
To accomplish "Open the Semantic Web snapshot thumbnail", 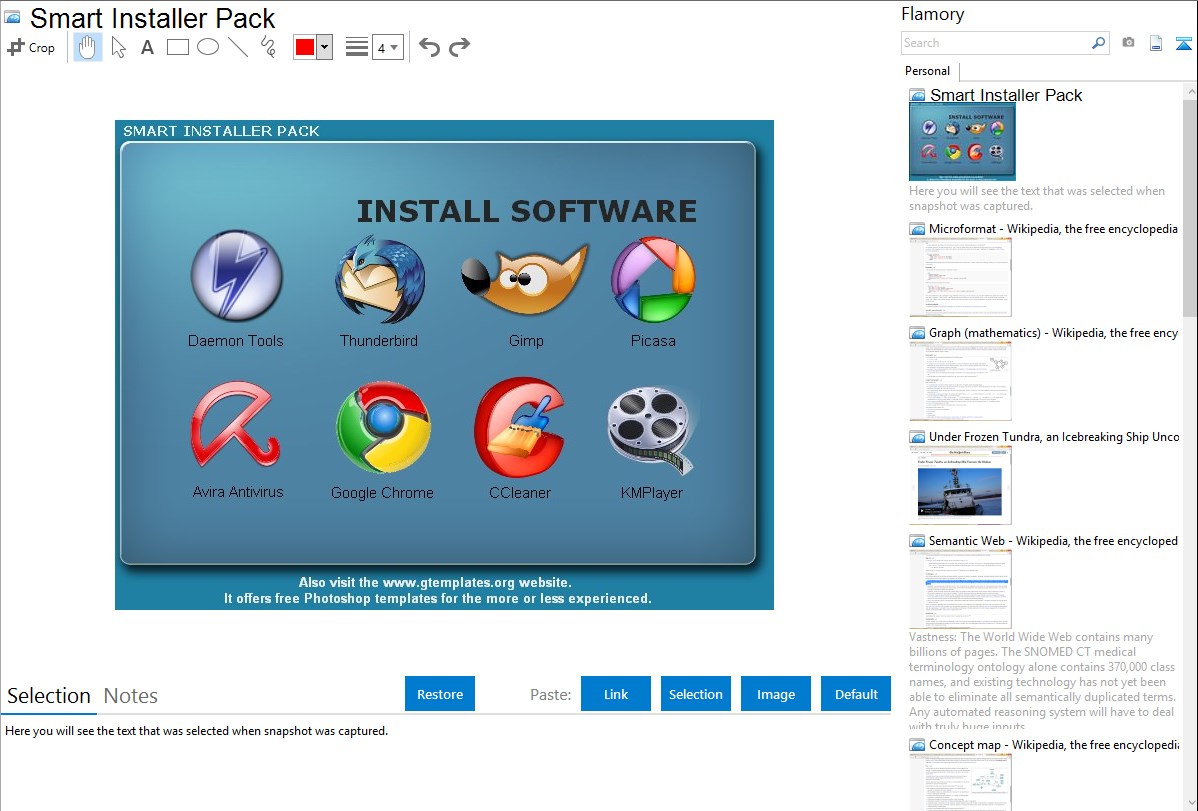I will click(x=960, y=589).
